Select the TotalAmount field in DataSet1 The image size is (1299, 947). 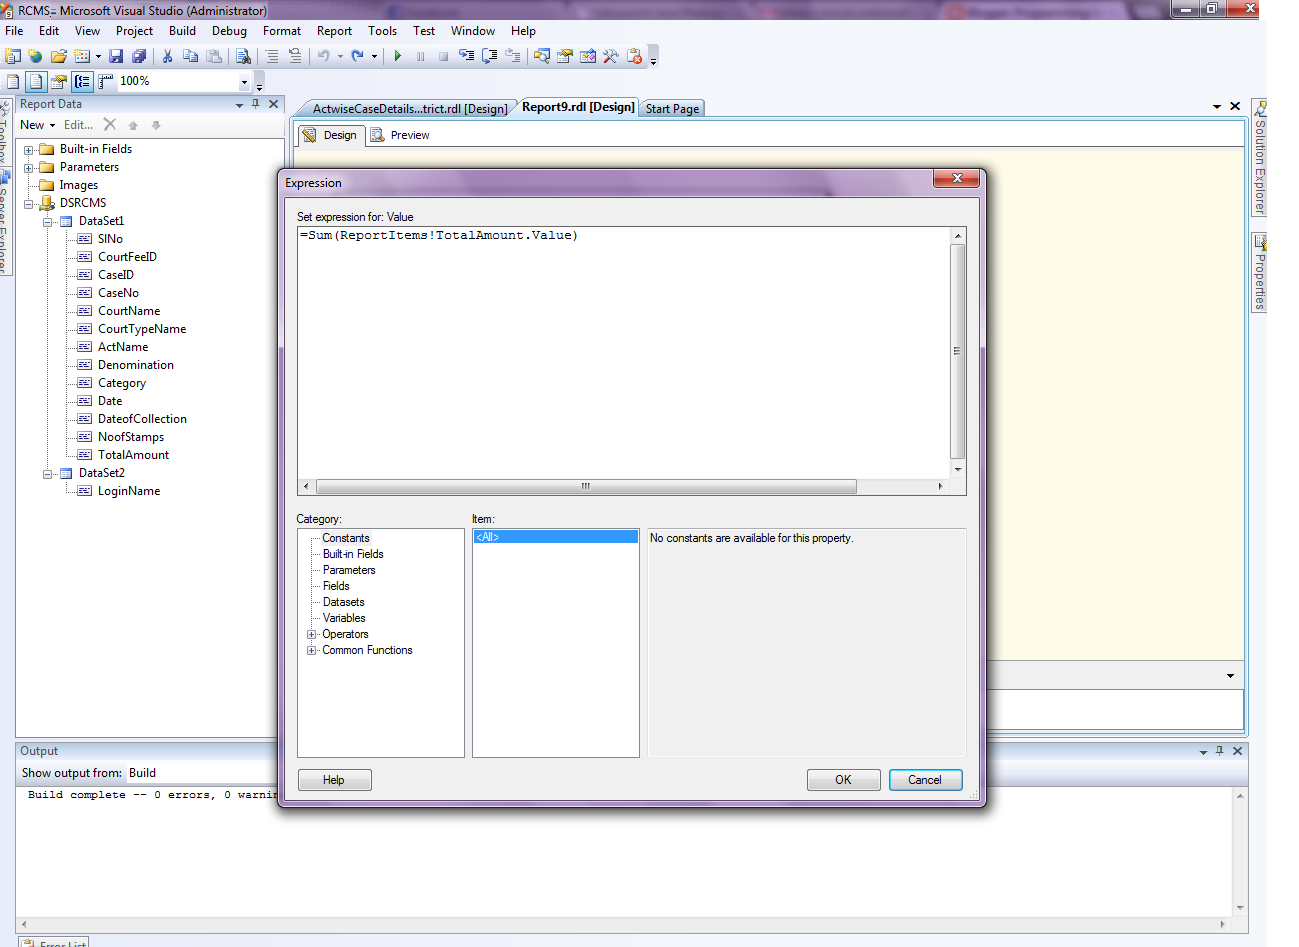[x=133, y=455]
